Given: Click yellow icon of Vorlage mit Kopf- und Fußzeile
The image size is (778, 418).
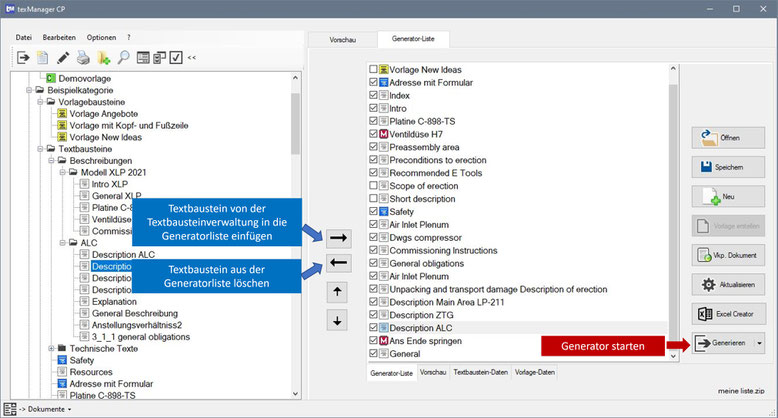Looking at the screenshot, I should (62, 125).
